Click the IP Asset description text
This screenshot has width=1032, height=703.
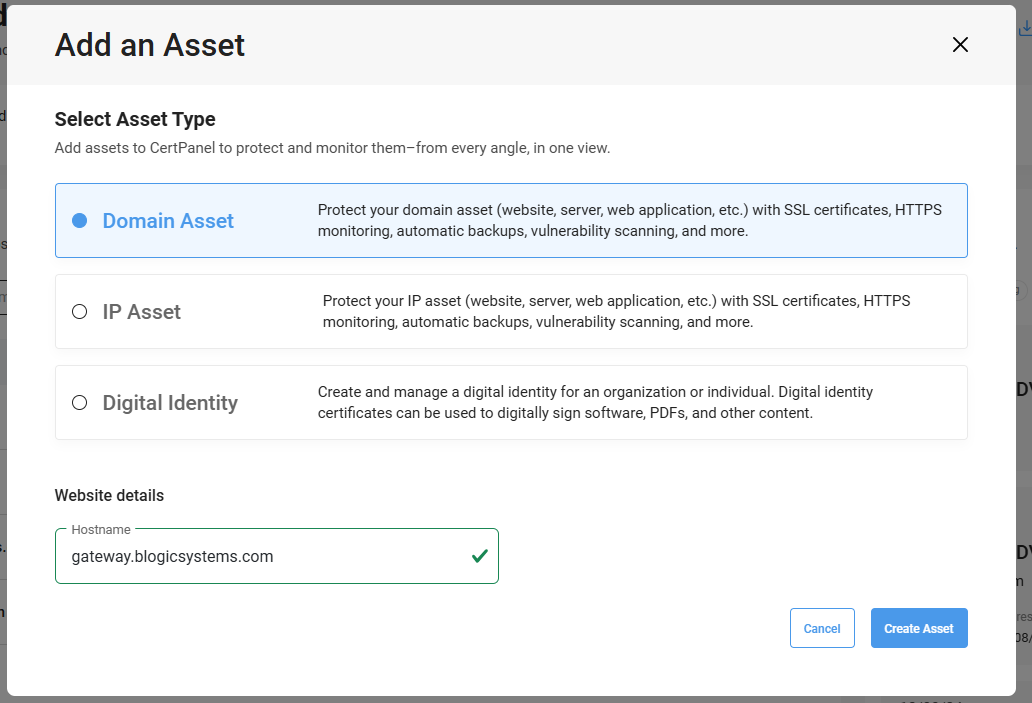coord(616,312)
